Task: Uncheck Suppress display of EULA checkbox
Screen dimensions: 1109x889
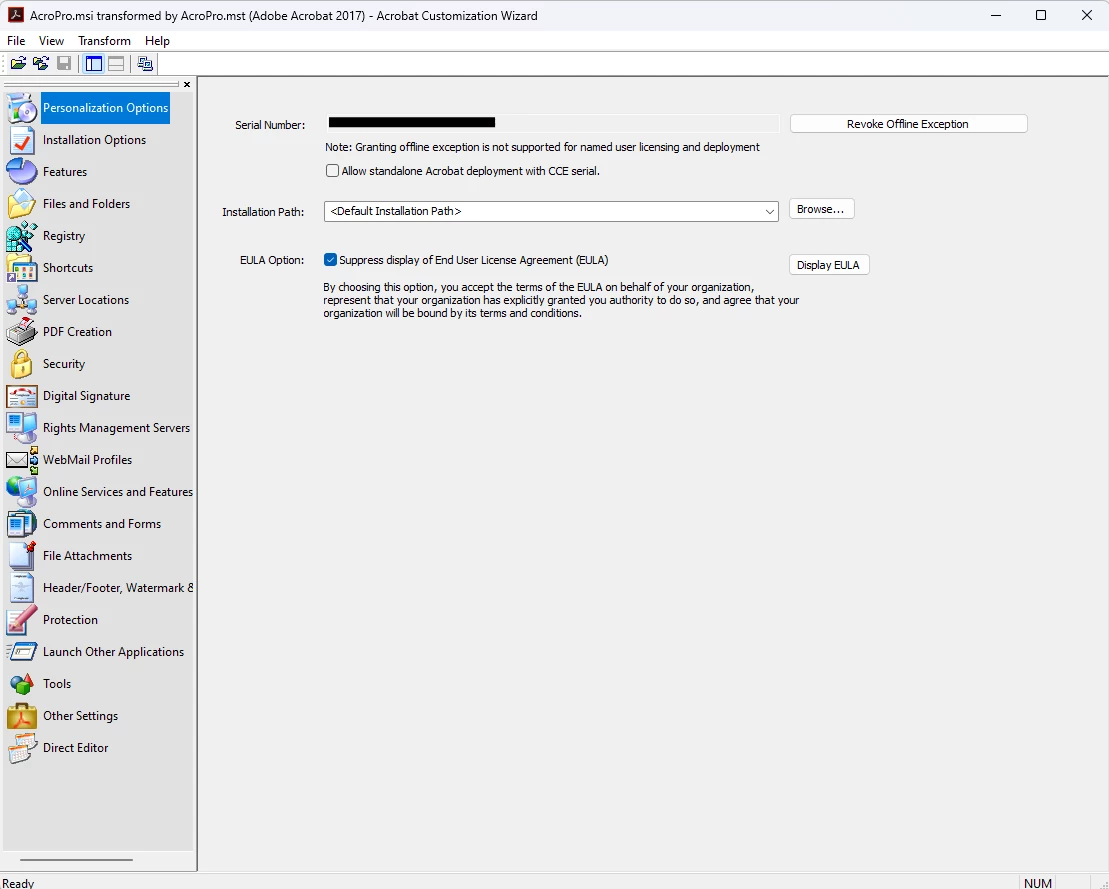Action: pos(330,260)
